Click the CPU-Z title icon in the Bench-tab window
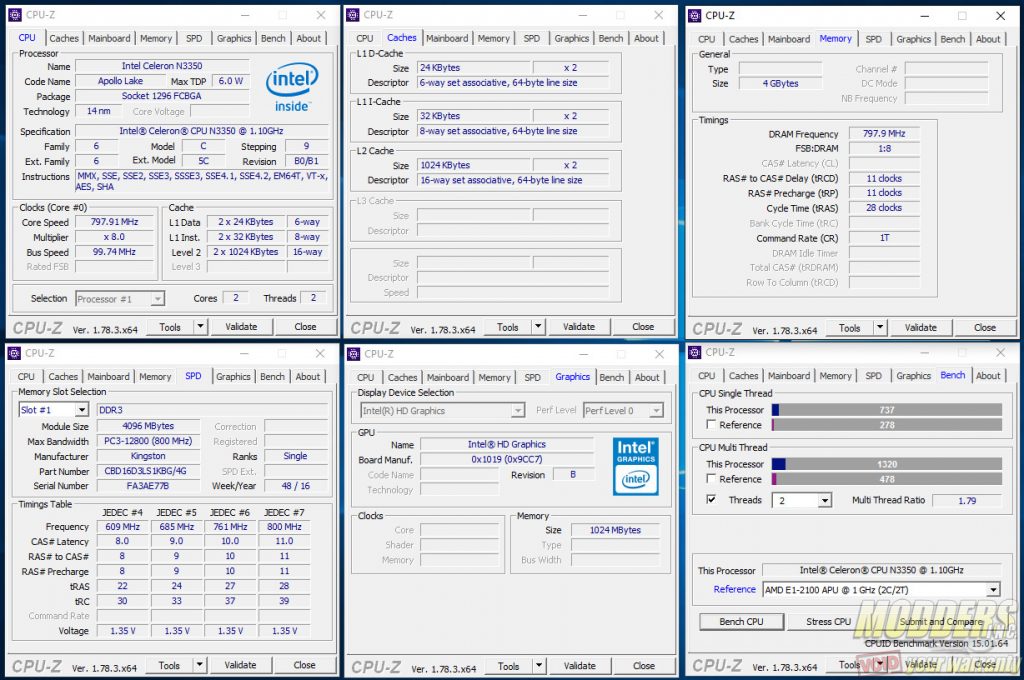Screen dimensions: 1024x680 pyautogui.click(x=694, y=352)
